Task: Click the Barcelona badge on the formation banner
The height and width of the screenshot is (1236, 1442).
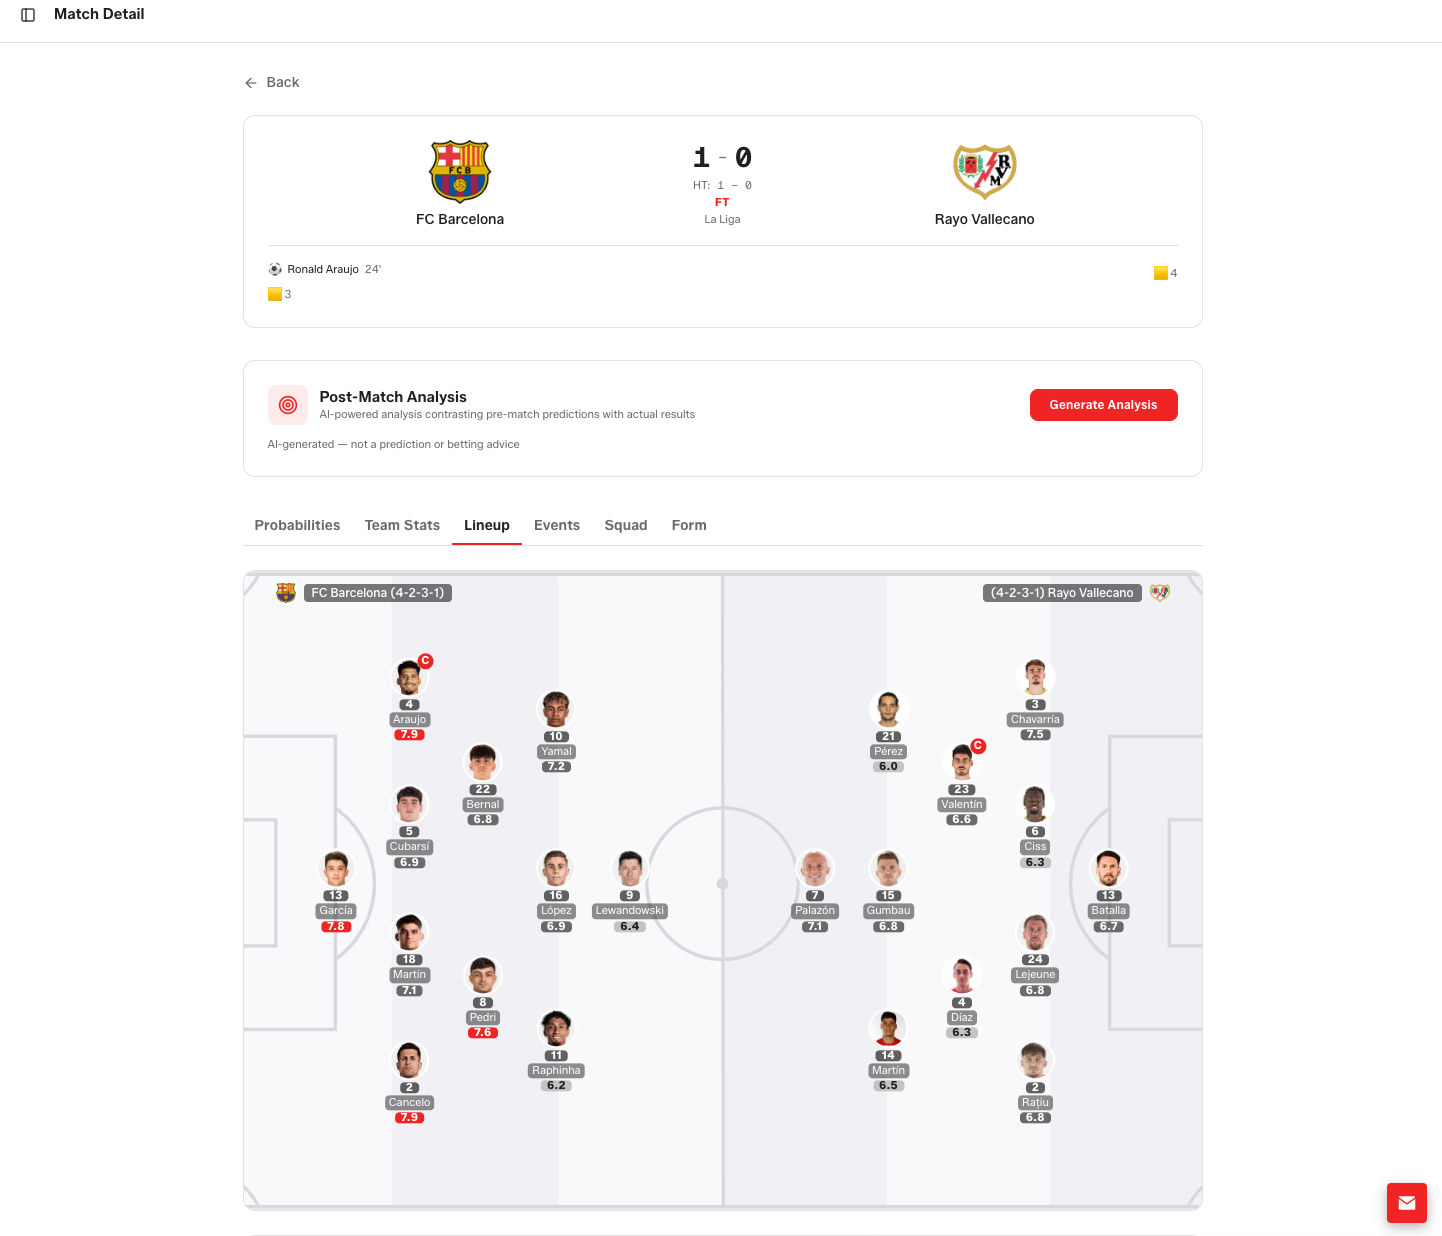Action: pyautogui.click(x=285, y=592)
